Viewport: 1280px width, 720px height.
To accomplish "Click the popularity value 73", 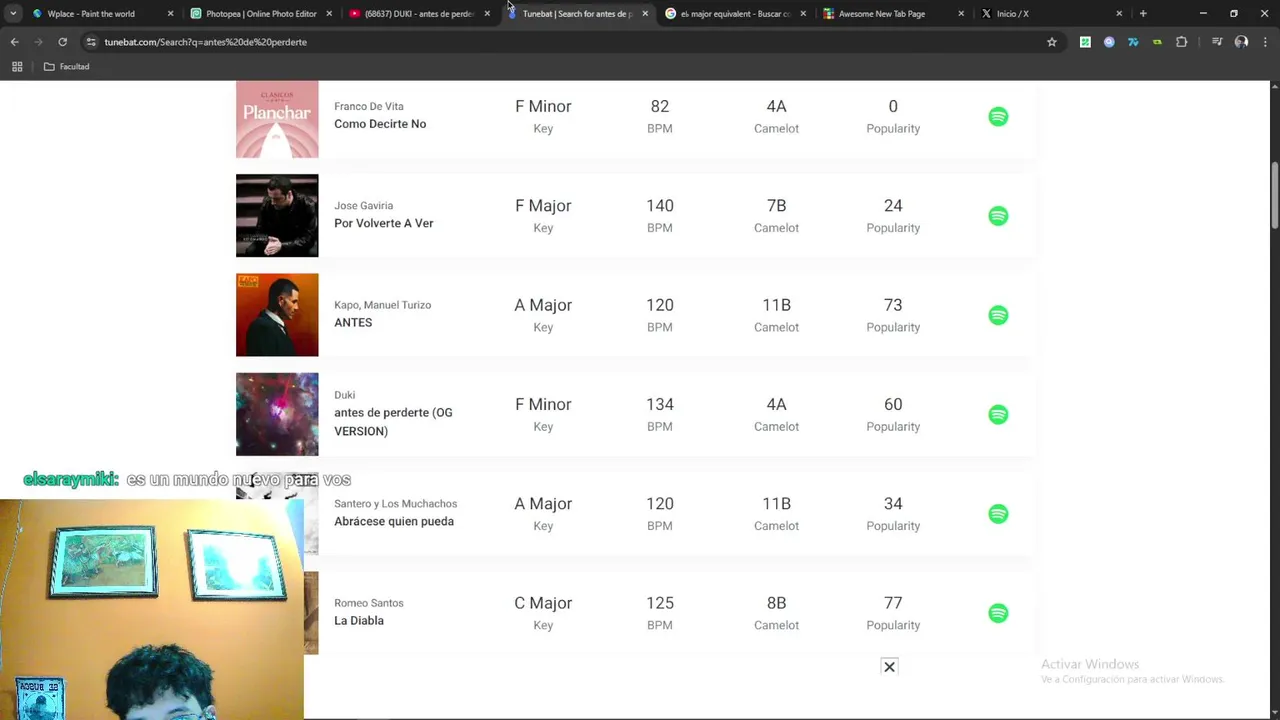I will tap(893, 305).
